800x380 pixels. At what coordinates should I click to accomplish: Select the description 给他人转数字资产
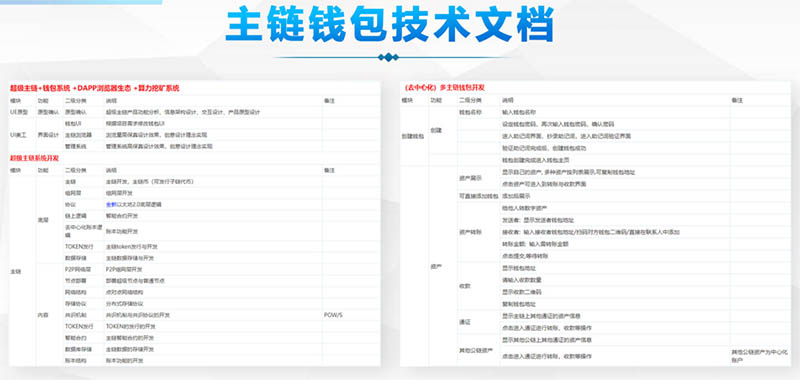[524, 208]
